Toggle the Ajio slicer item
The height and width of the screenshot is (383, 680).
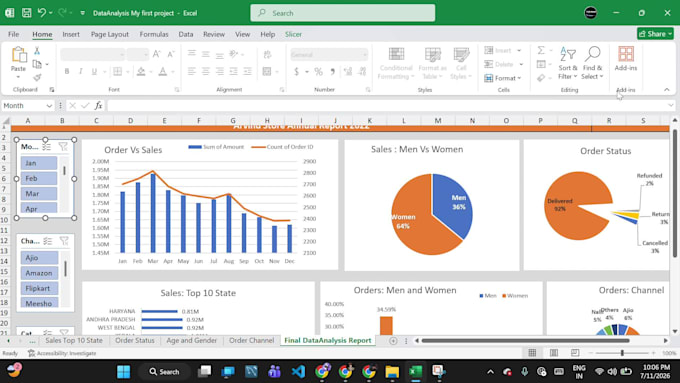39,258
